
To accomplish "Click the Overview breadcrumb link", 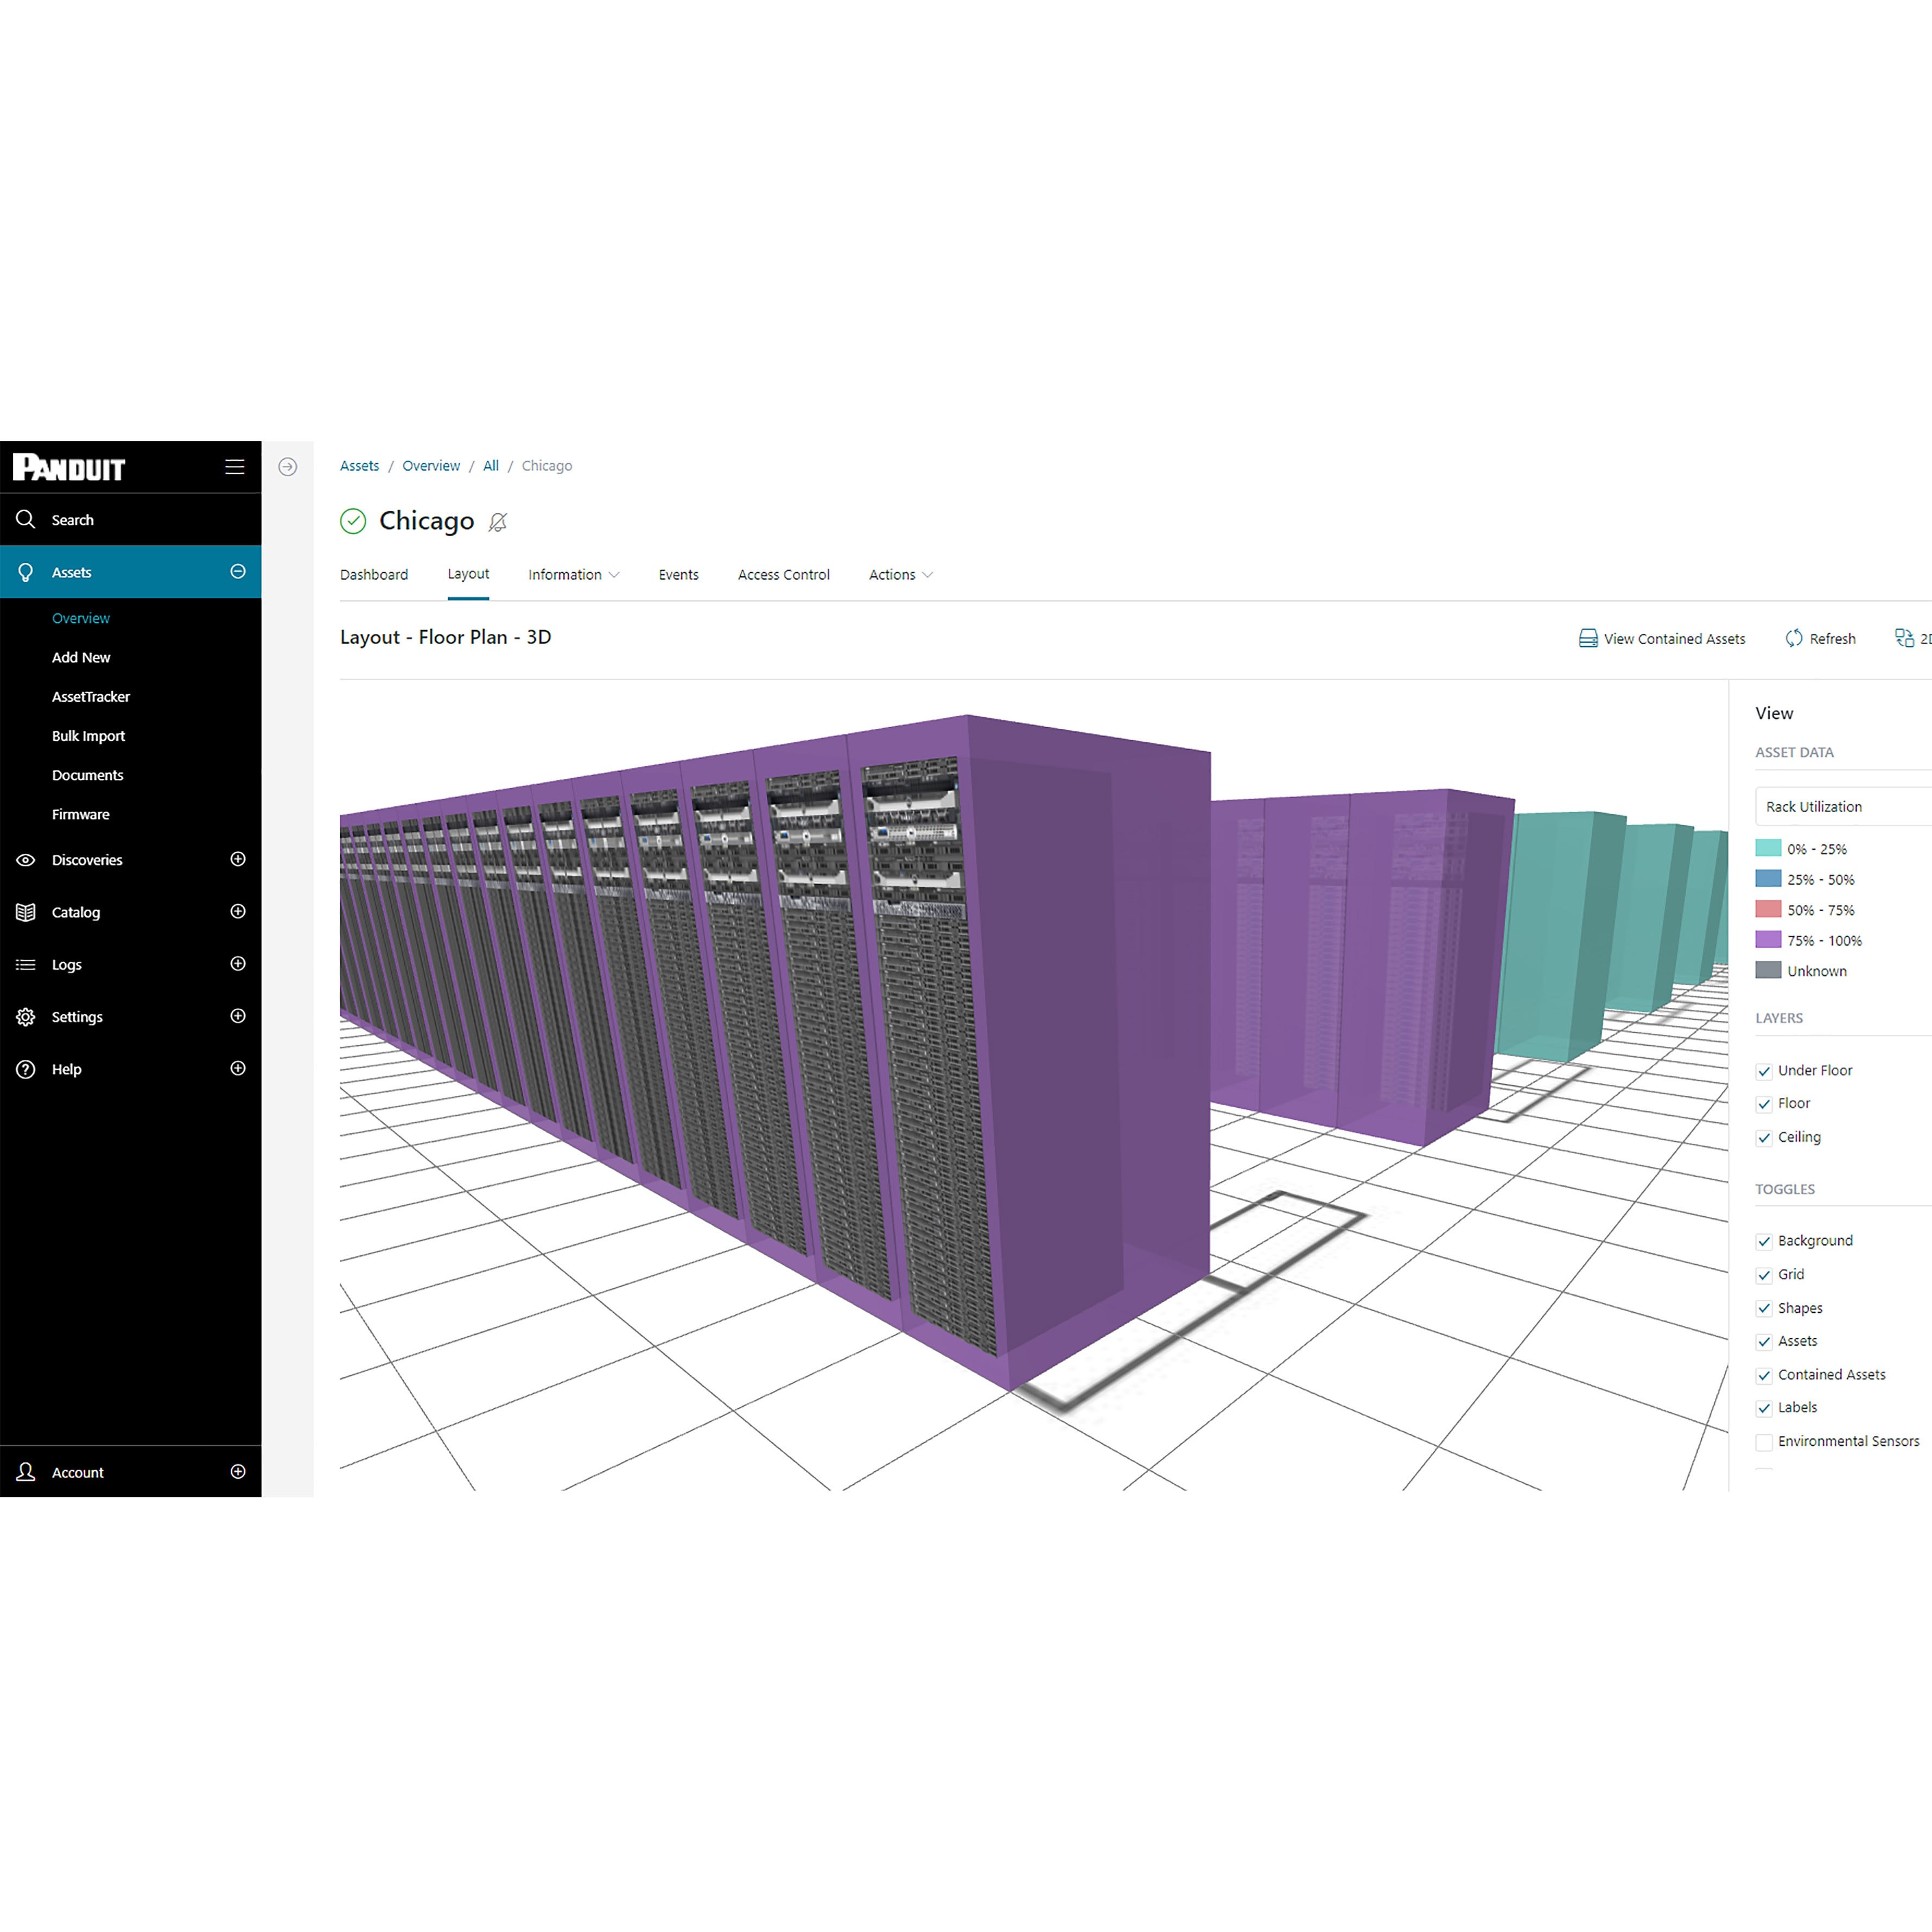I will point(431,466).
